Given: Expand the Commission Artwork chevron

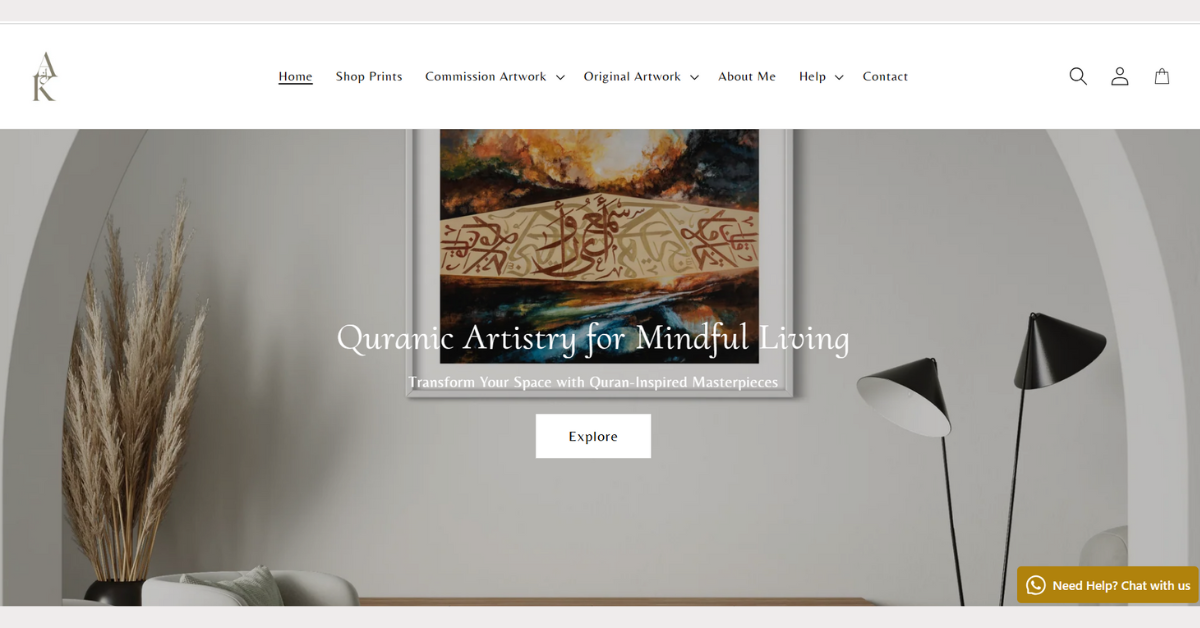Looking at the screenshot, I should click(560, 77).
